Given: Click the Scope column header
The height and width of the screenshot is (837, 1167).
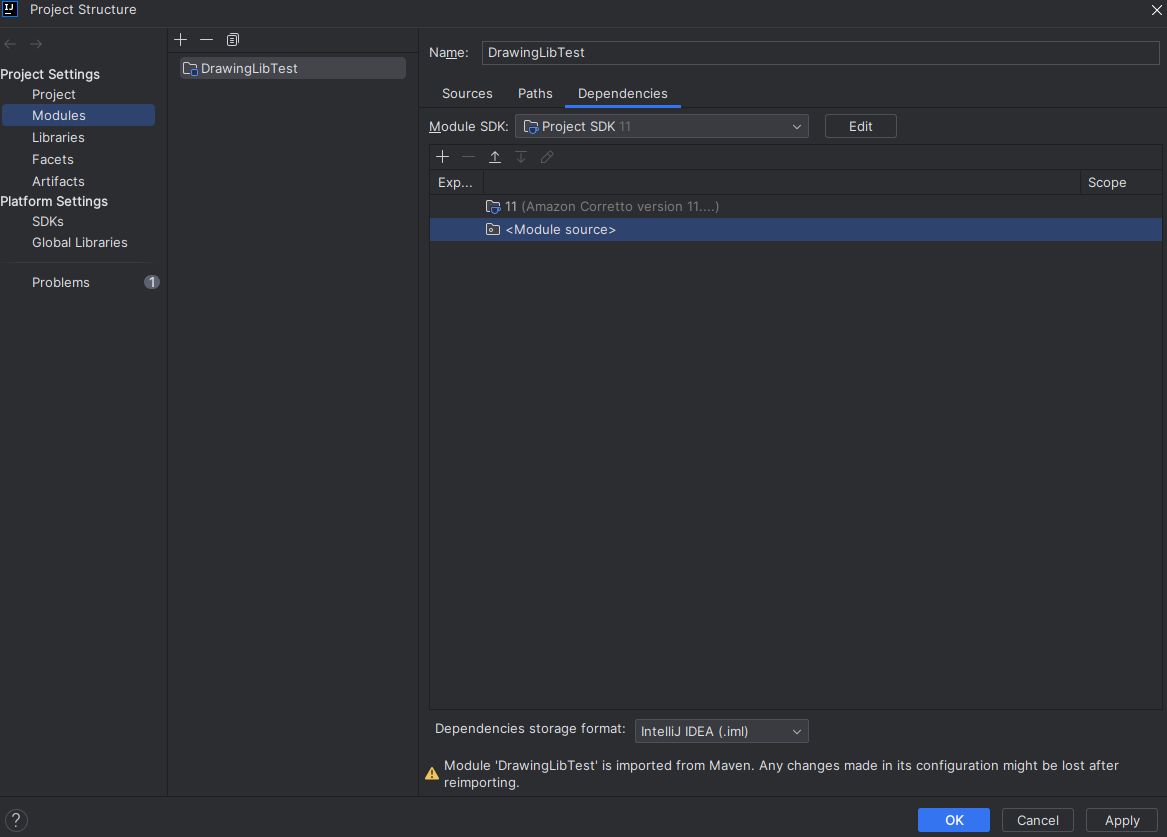Looking at the screenshot, I should click(1121, 182).
